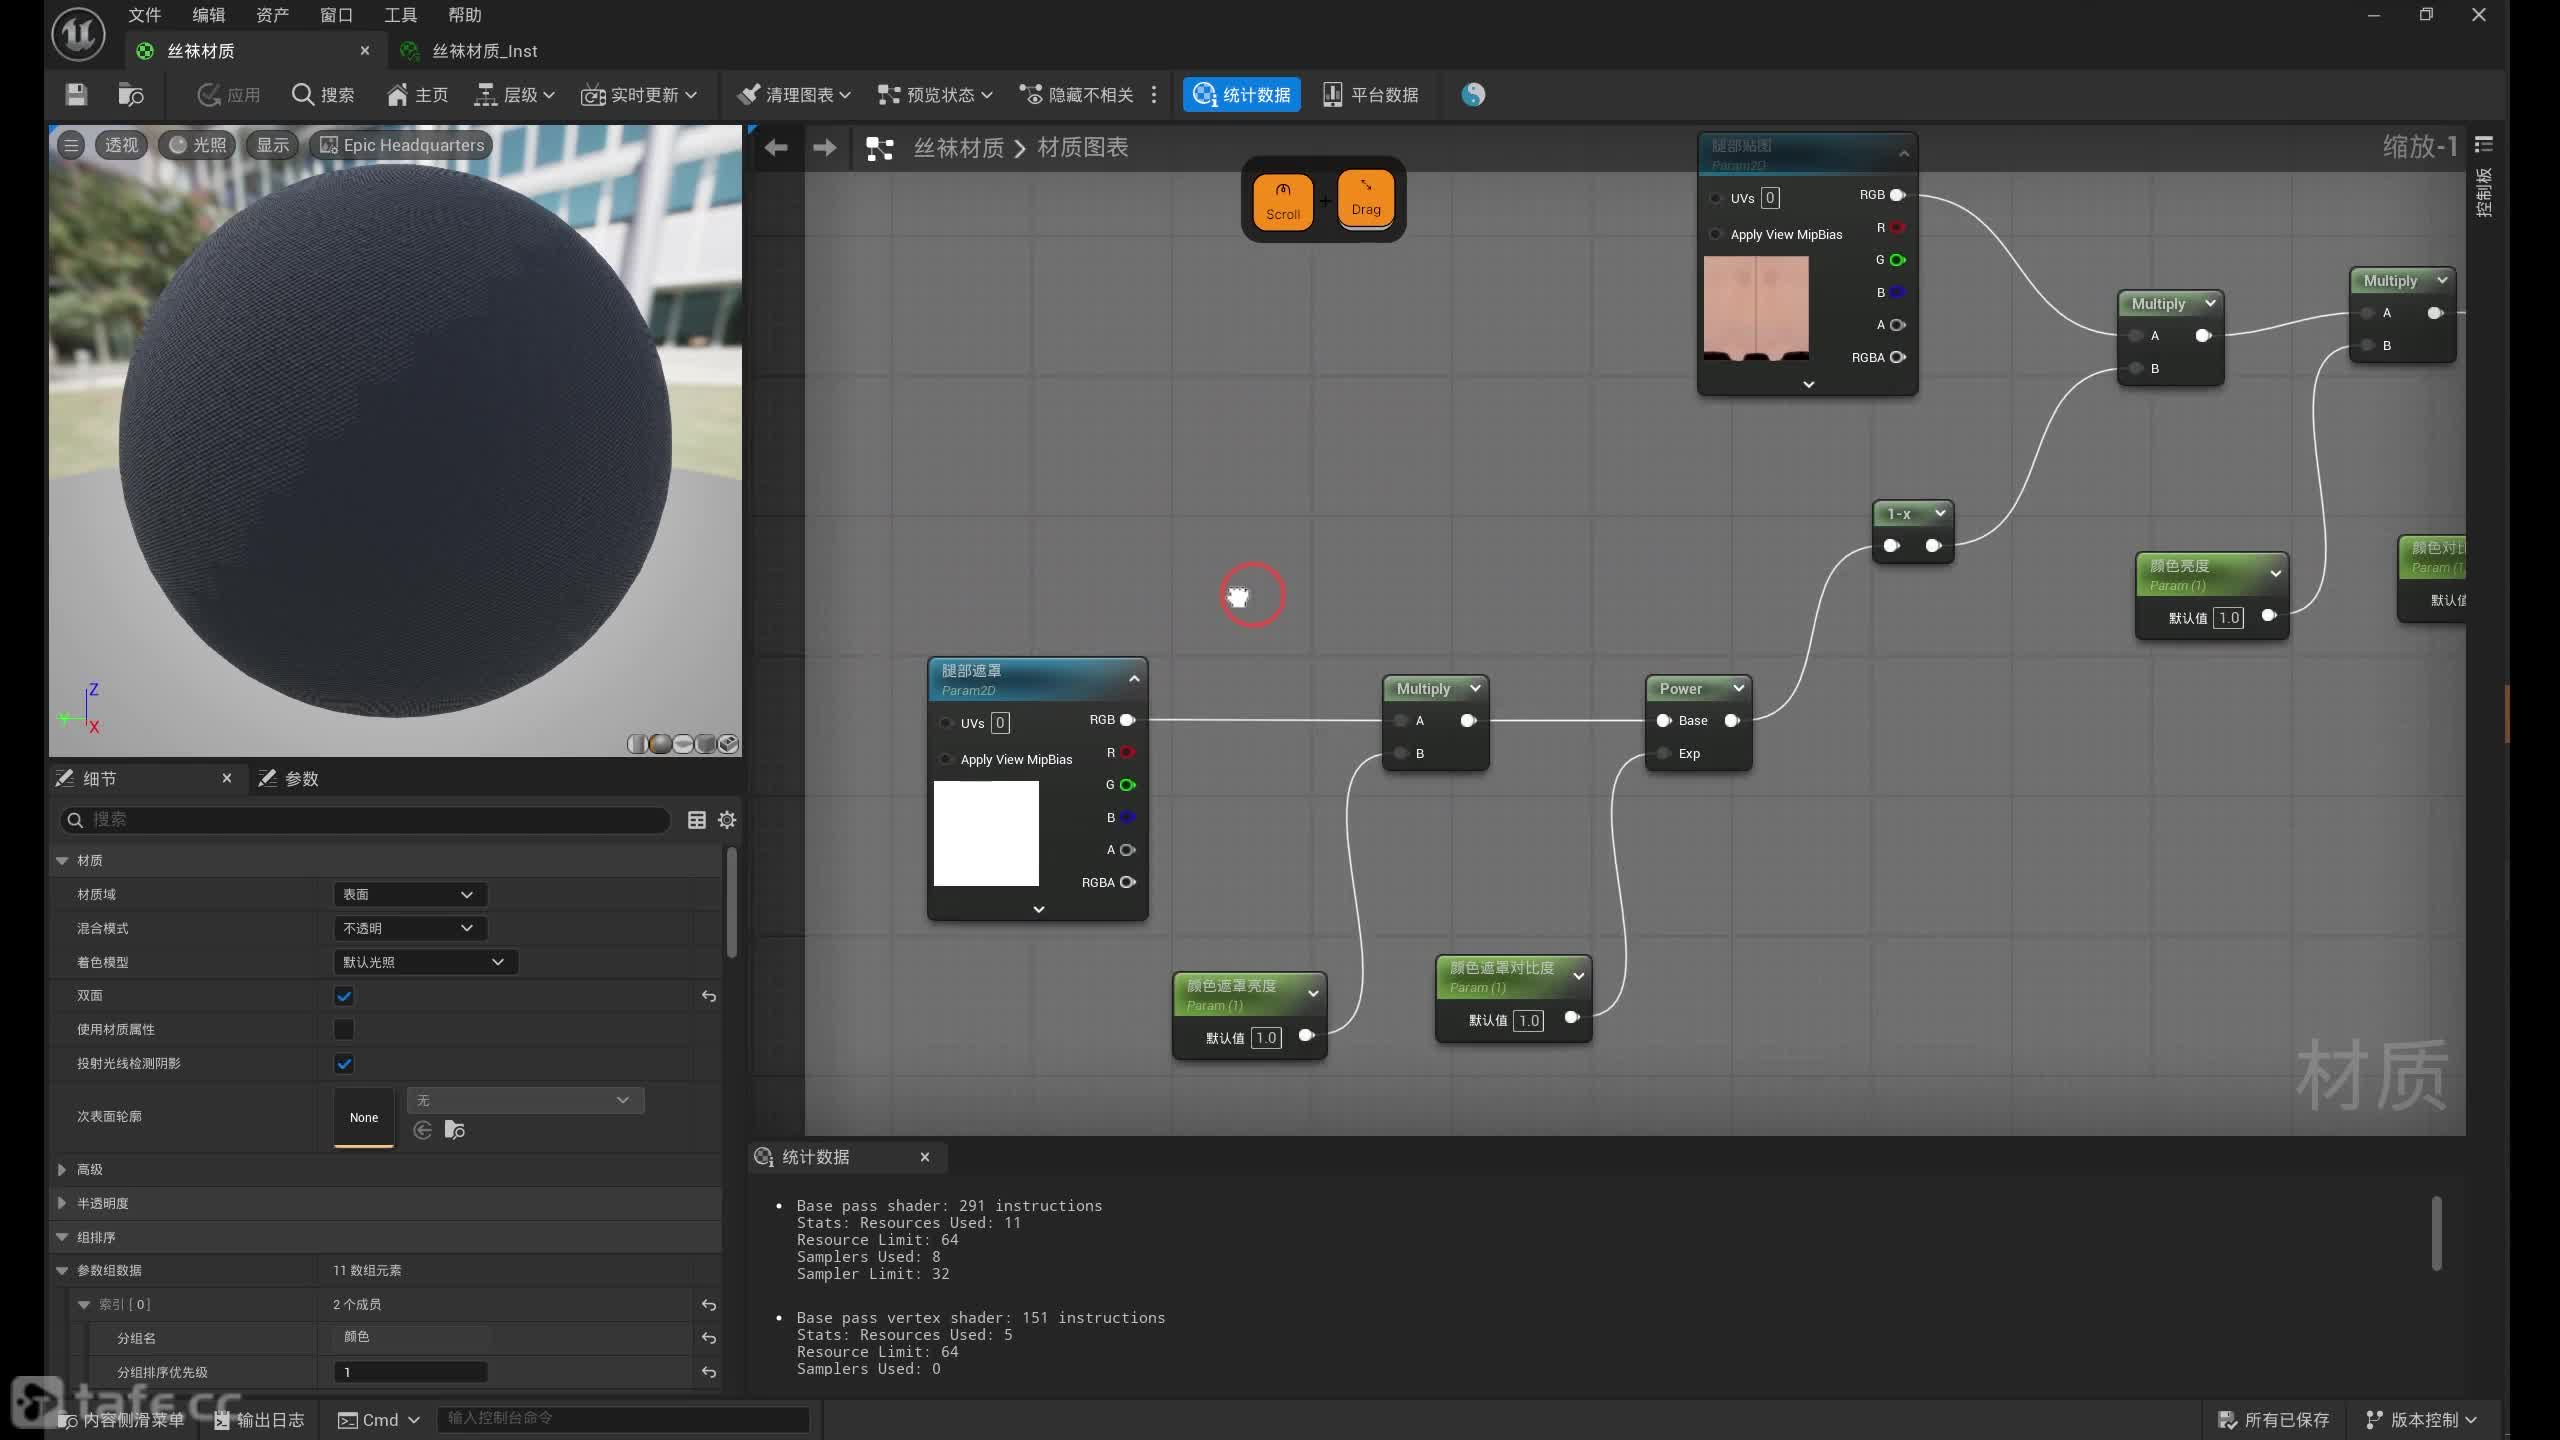Viewport: 2560px width, 1440px height.
Task: Click Browse to asset icon in toolbar
Action: 131,95
